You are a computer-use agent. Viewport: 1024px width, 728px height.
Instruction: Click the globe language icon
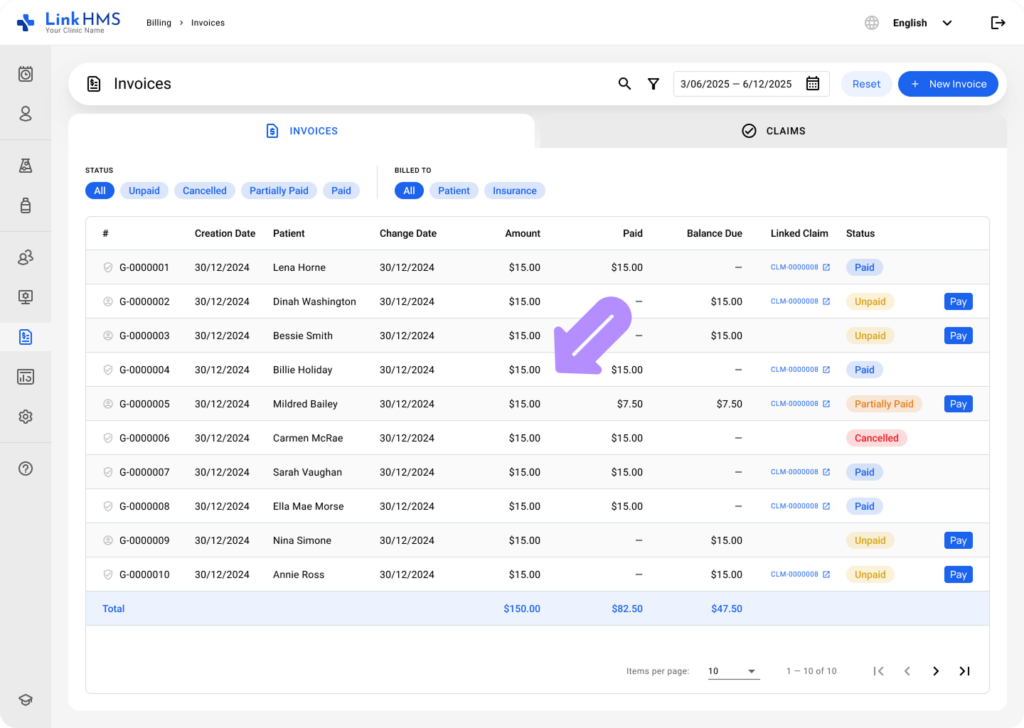(871, 23)
